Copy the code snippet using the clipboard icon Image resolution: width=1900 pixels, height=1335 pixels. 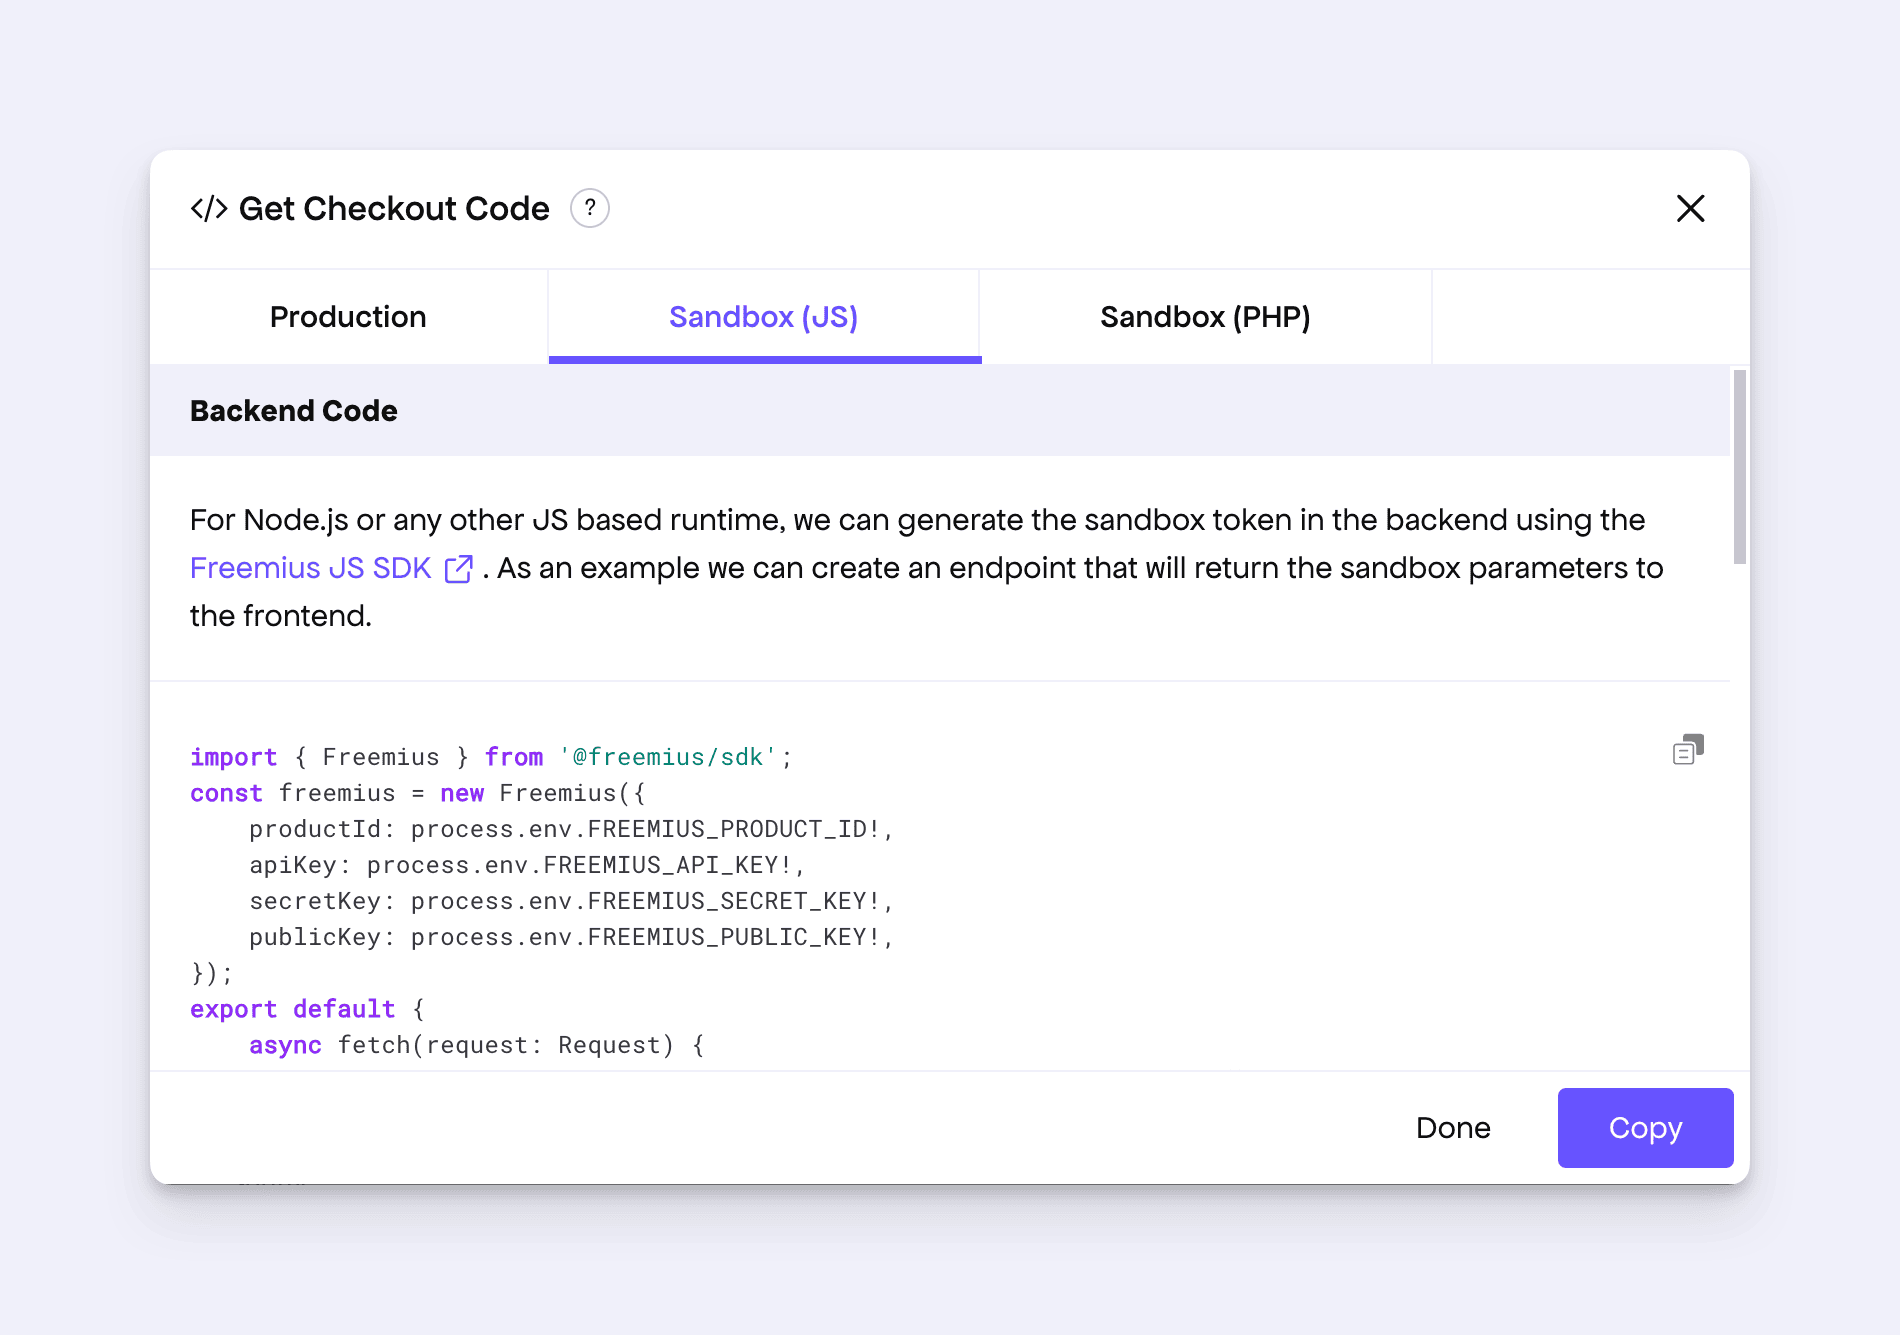[x=1687, y=750]
